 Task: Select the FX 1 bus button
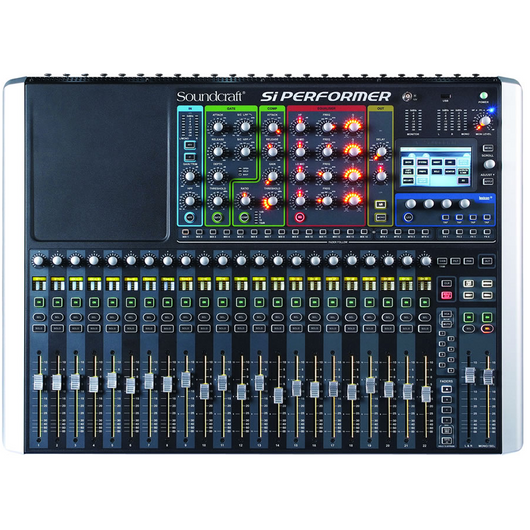[446, 232]
